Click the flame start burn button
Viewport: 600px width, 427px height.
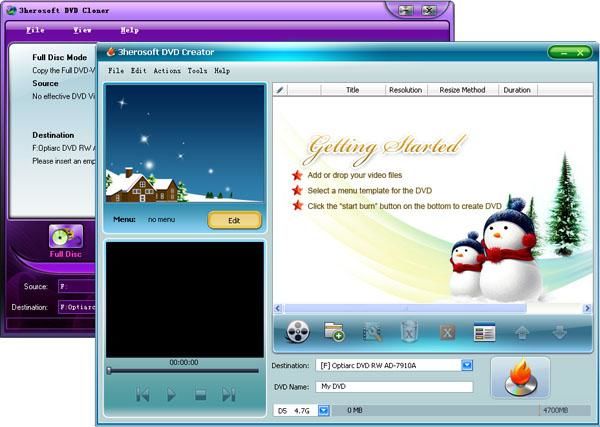coord(520,378)
